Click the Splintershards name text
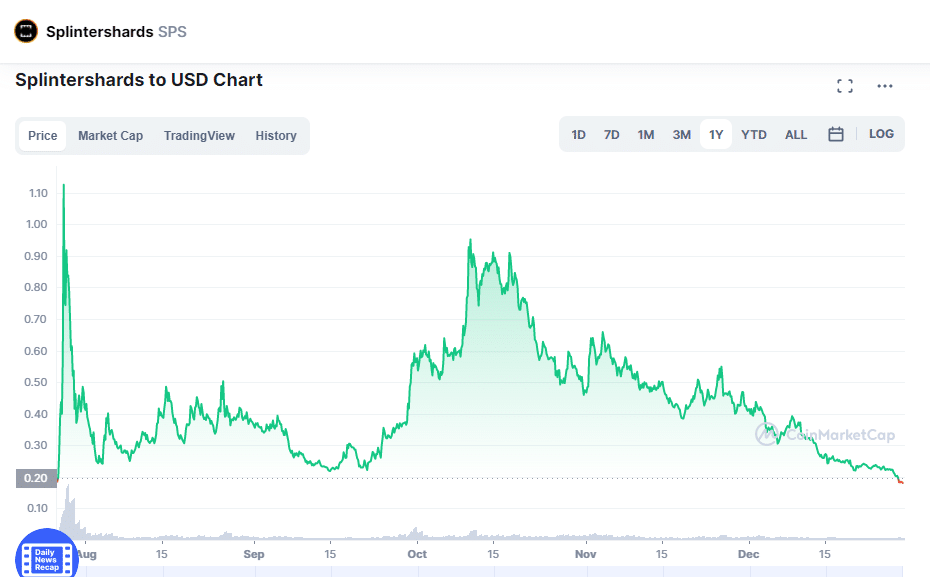 pos(100,31)
